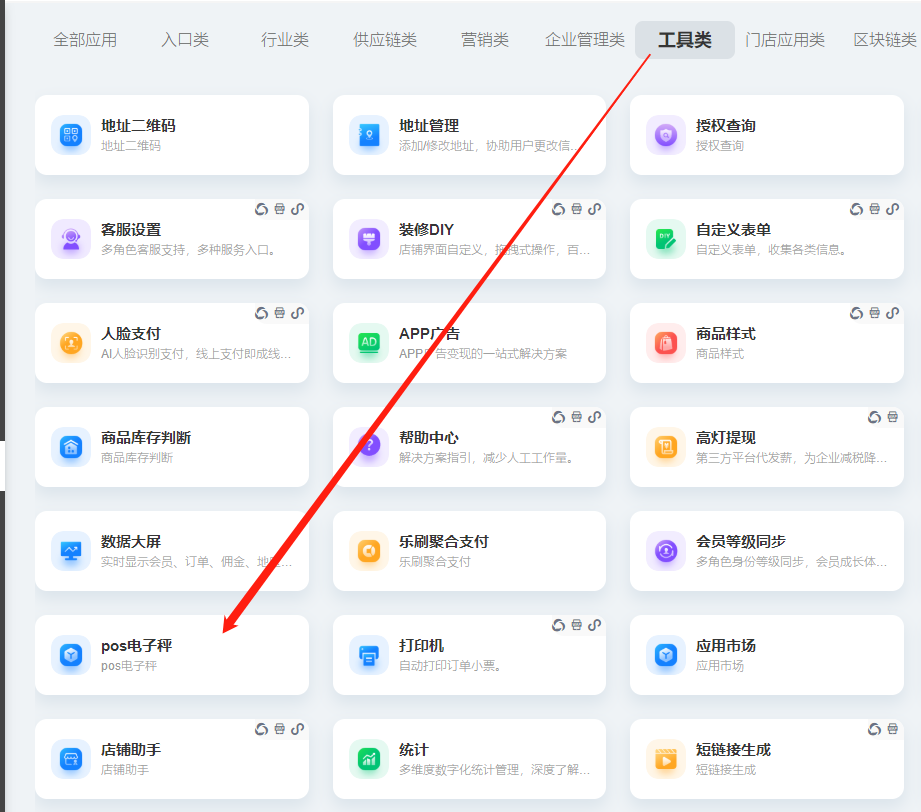Click the swirl badge on 店铺助手 card
Screen dimensions: 921x812
pos(261,729)
